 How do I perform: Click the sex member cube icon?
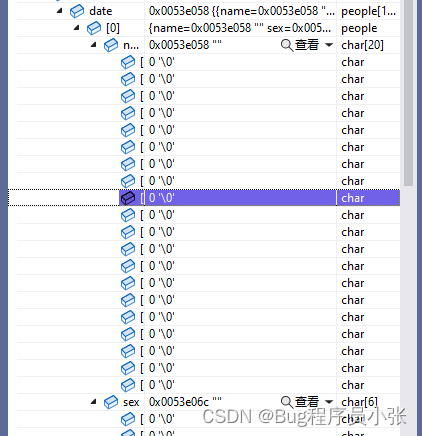click(111, 402)
